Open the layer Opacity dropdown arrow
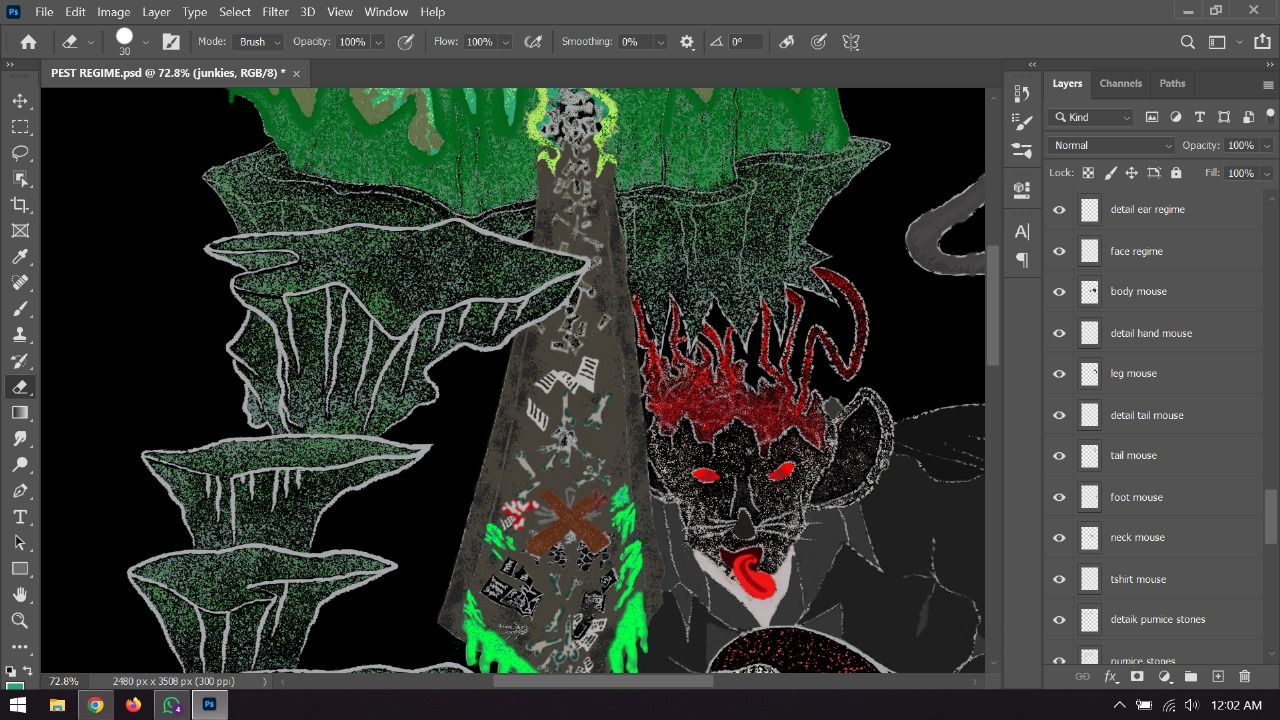 click(1267, 145)
